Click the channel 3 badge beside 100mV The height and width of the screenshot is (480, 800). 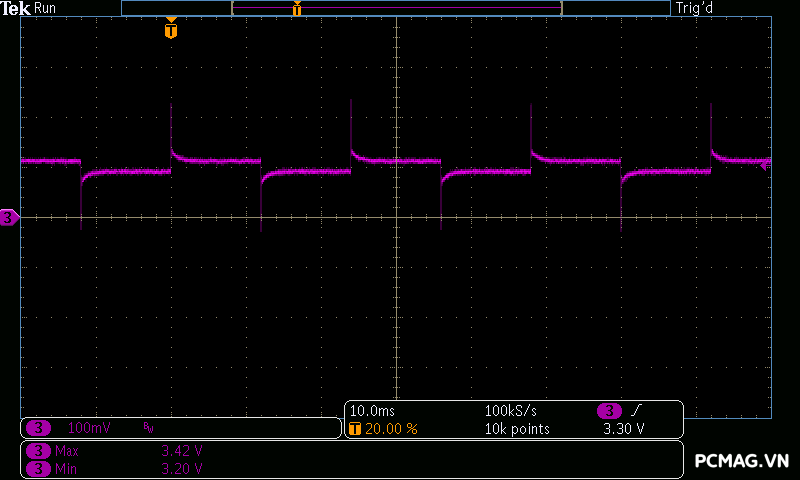coord(39,428)
